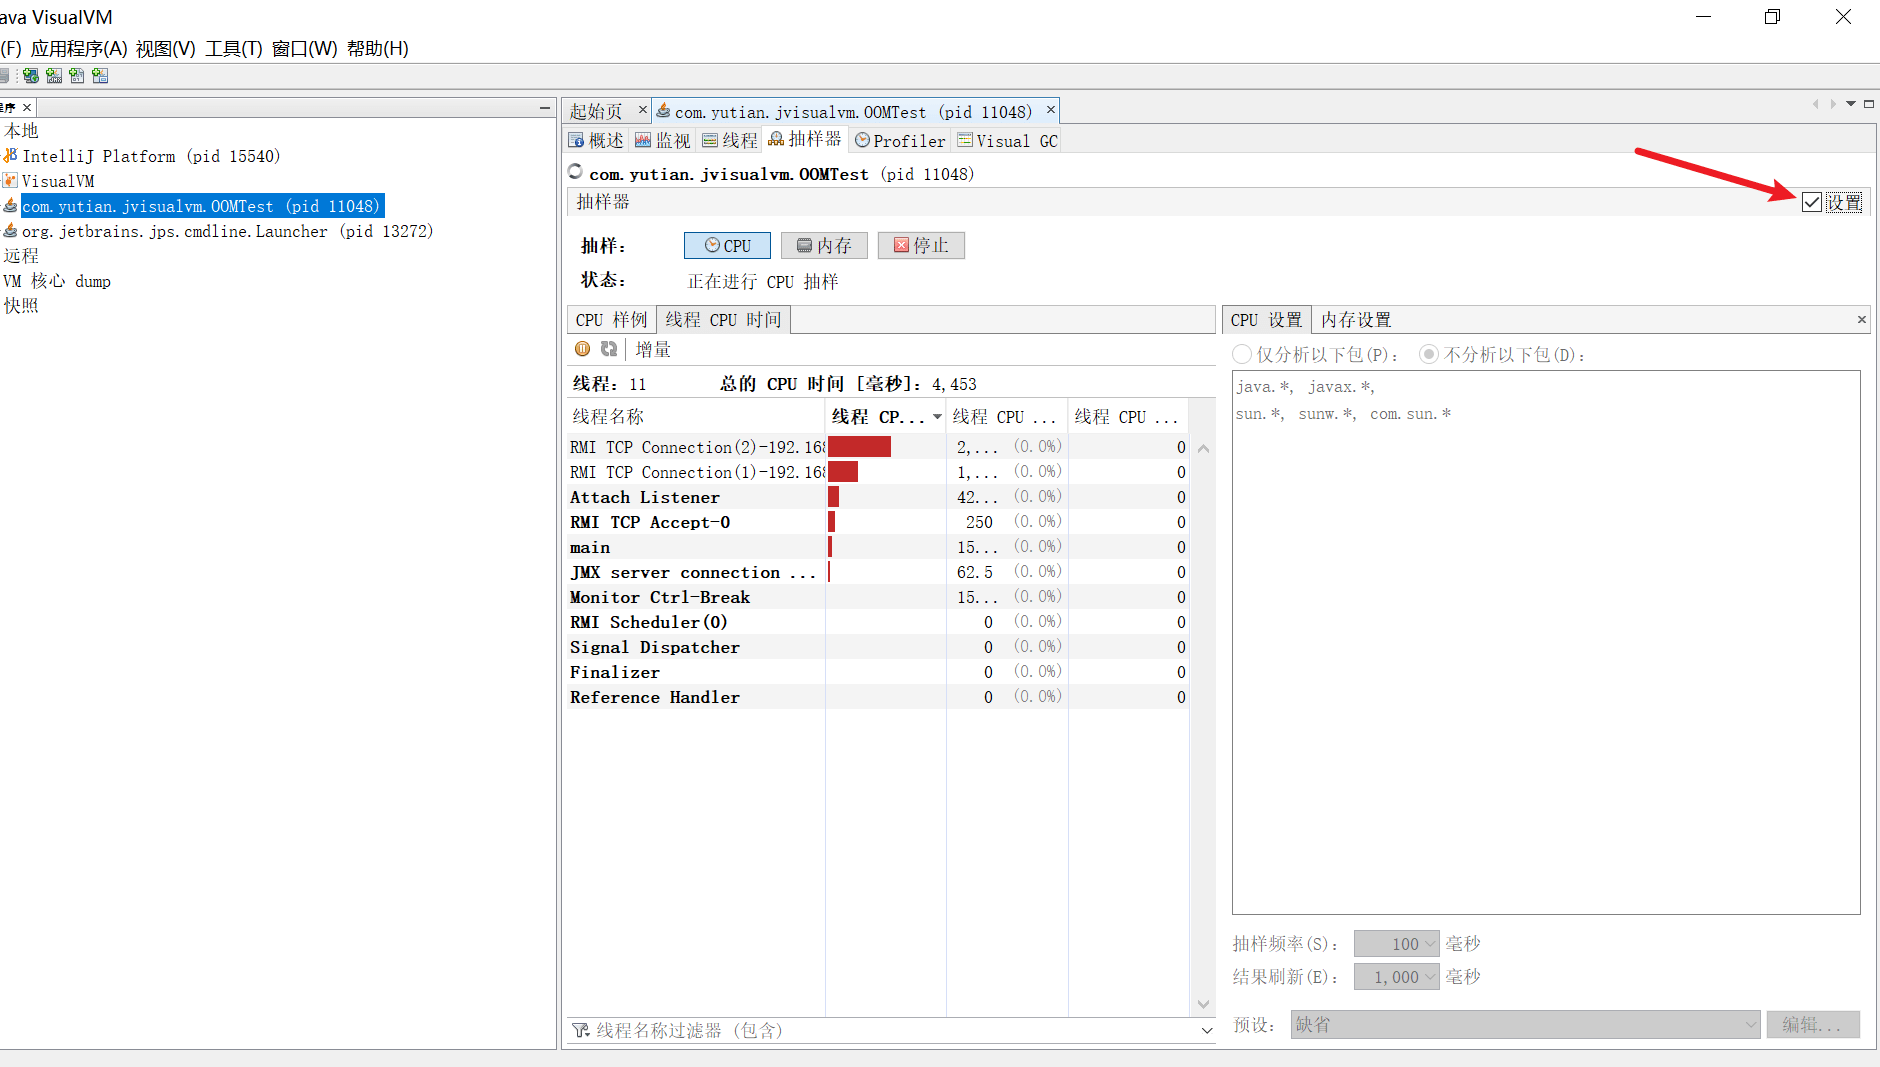This screenshot has height=1067, width=1880.
Task: Open the 抽样频率 sampling rate dropdown
Action: [1429, 944]
